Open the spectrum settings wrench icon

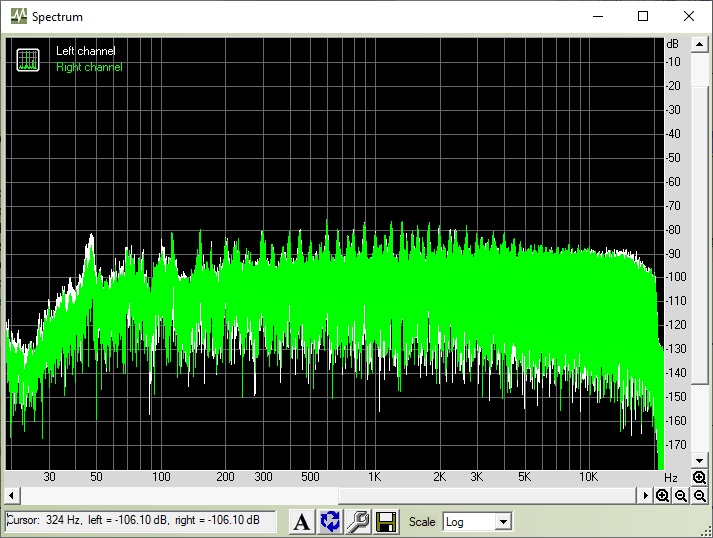click(x=358, y=521)
